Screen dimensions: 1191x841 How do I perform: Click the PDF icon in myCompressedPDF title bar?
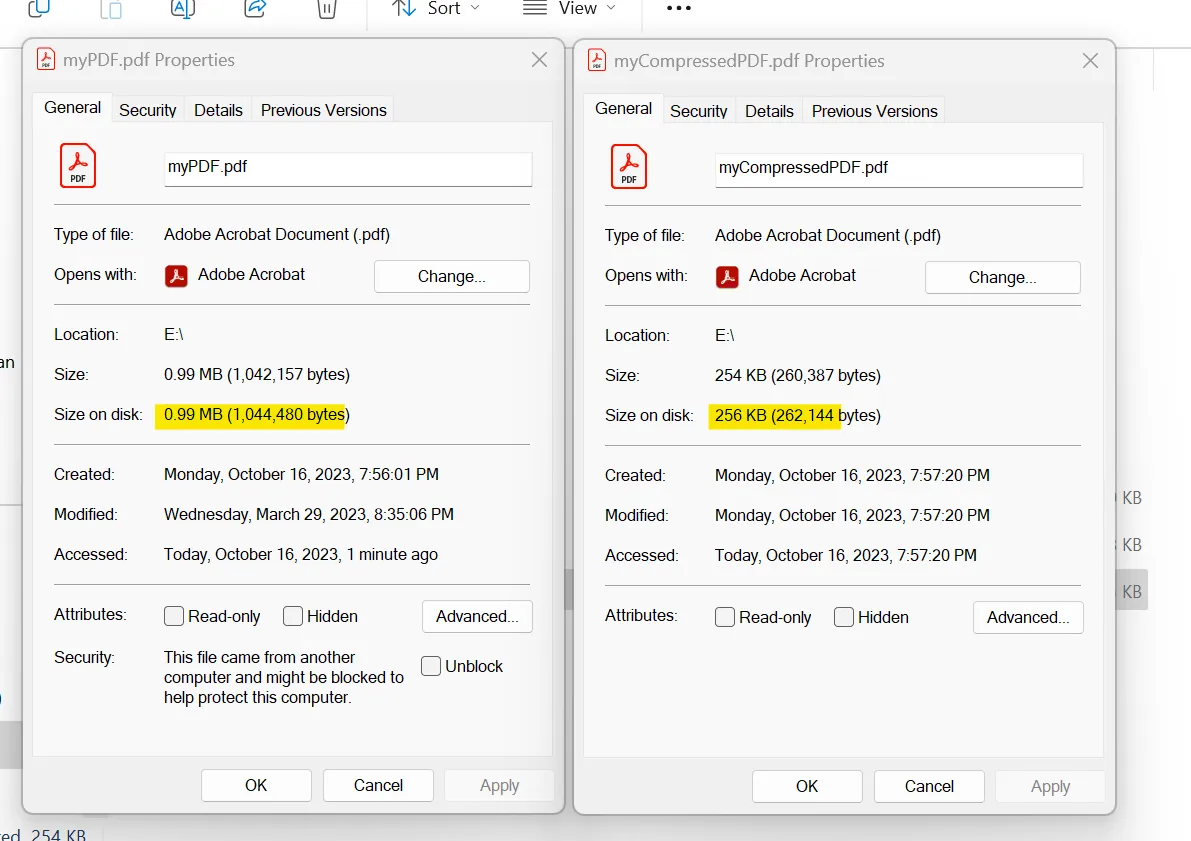(x=597, y=60)
